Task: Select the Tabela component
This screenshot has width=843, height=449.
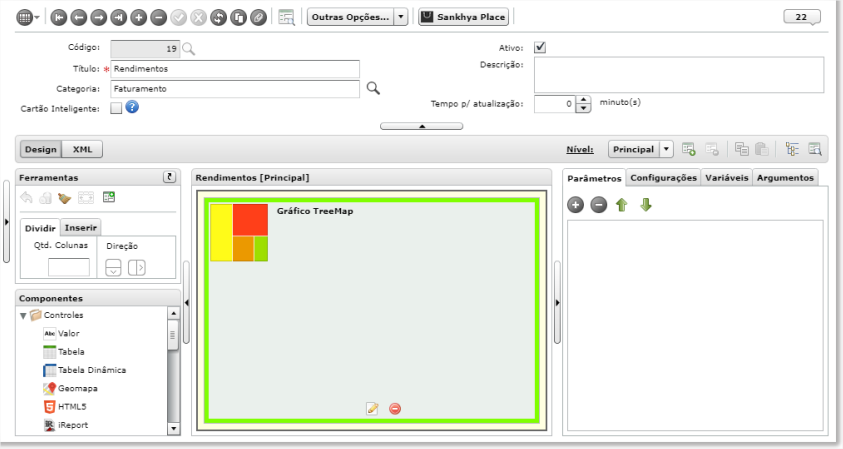Action: click(64, 352)
